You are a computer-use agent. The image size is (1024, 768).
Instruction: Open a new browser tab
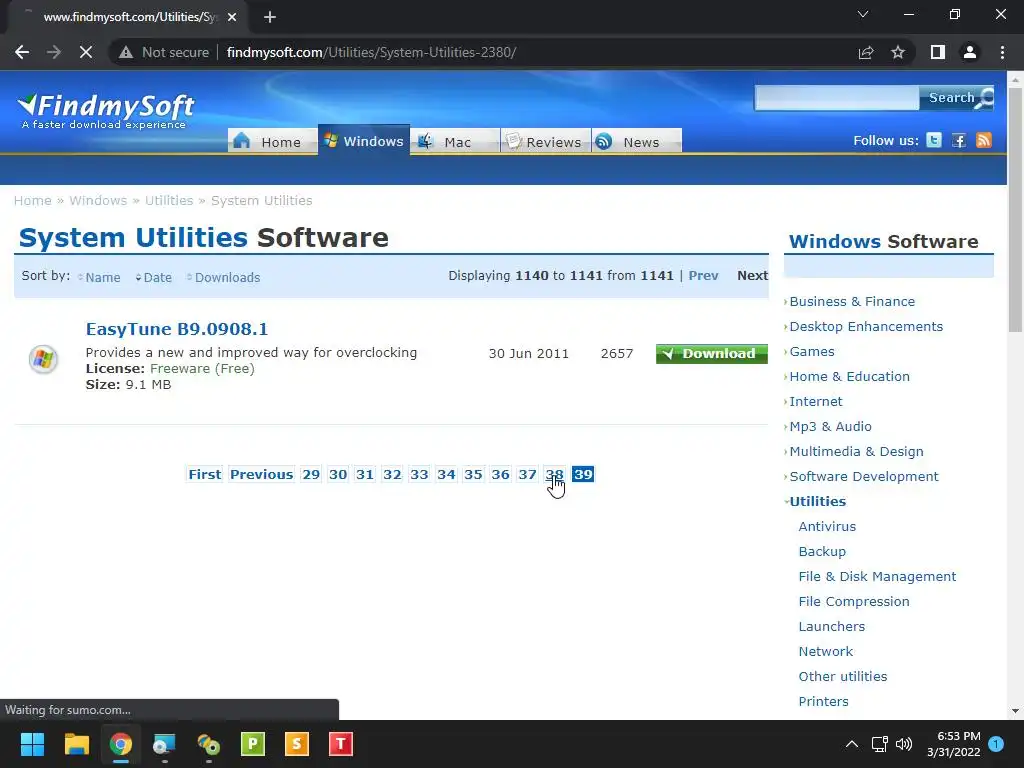pyautogui.click(x=270, y=17)
